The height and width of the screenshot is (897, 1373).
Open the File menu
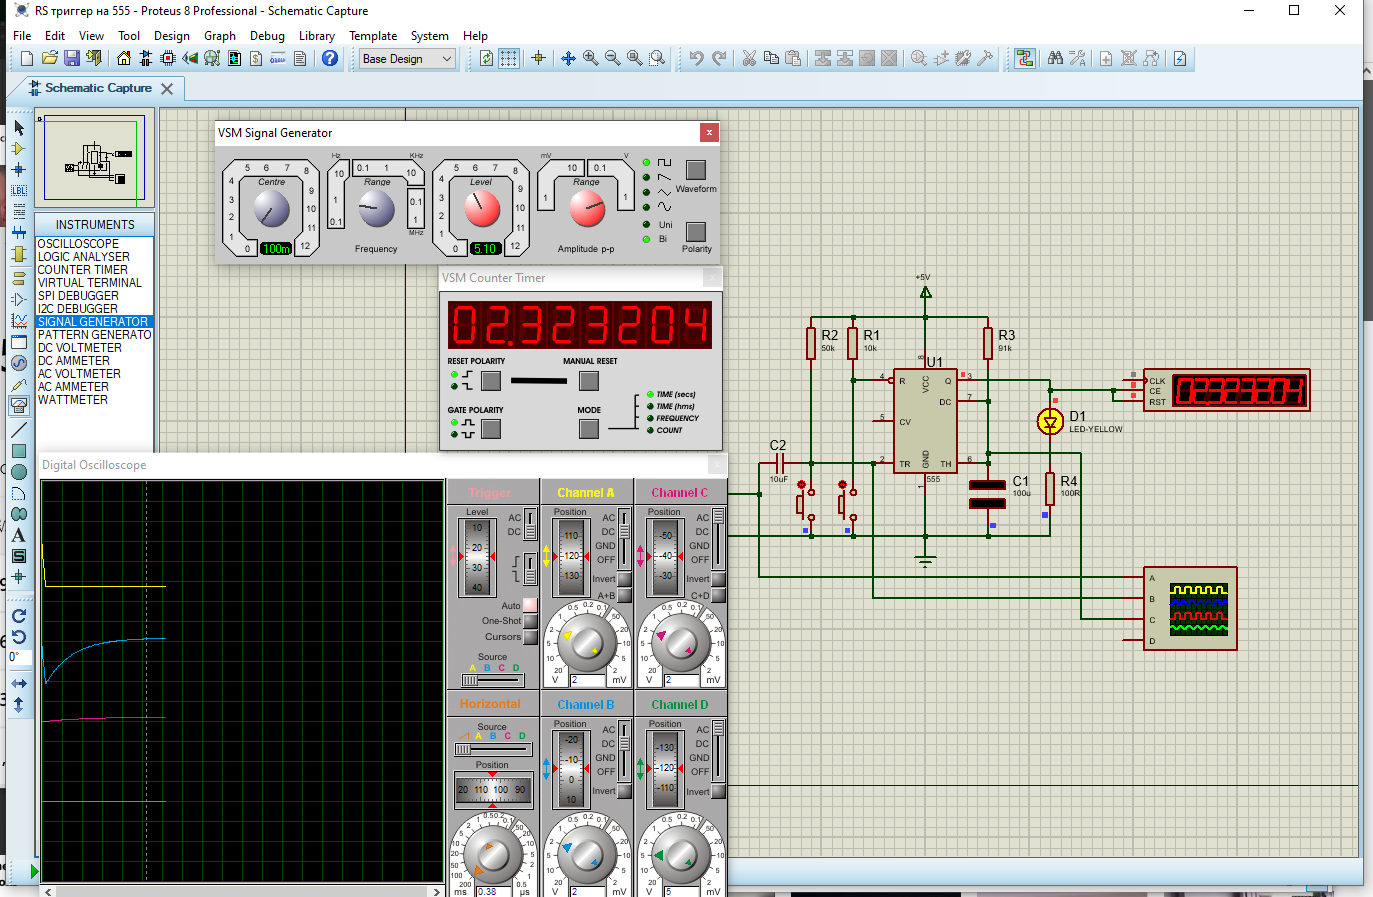point(22,35)
